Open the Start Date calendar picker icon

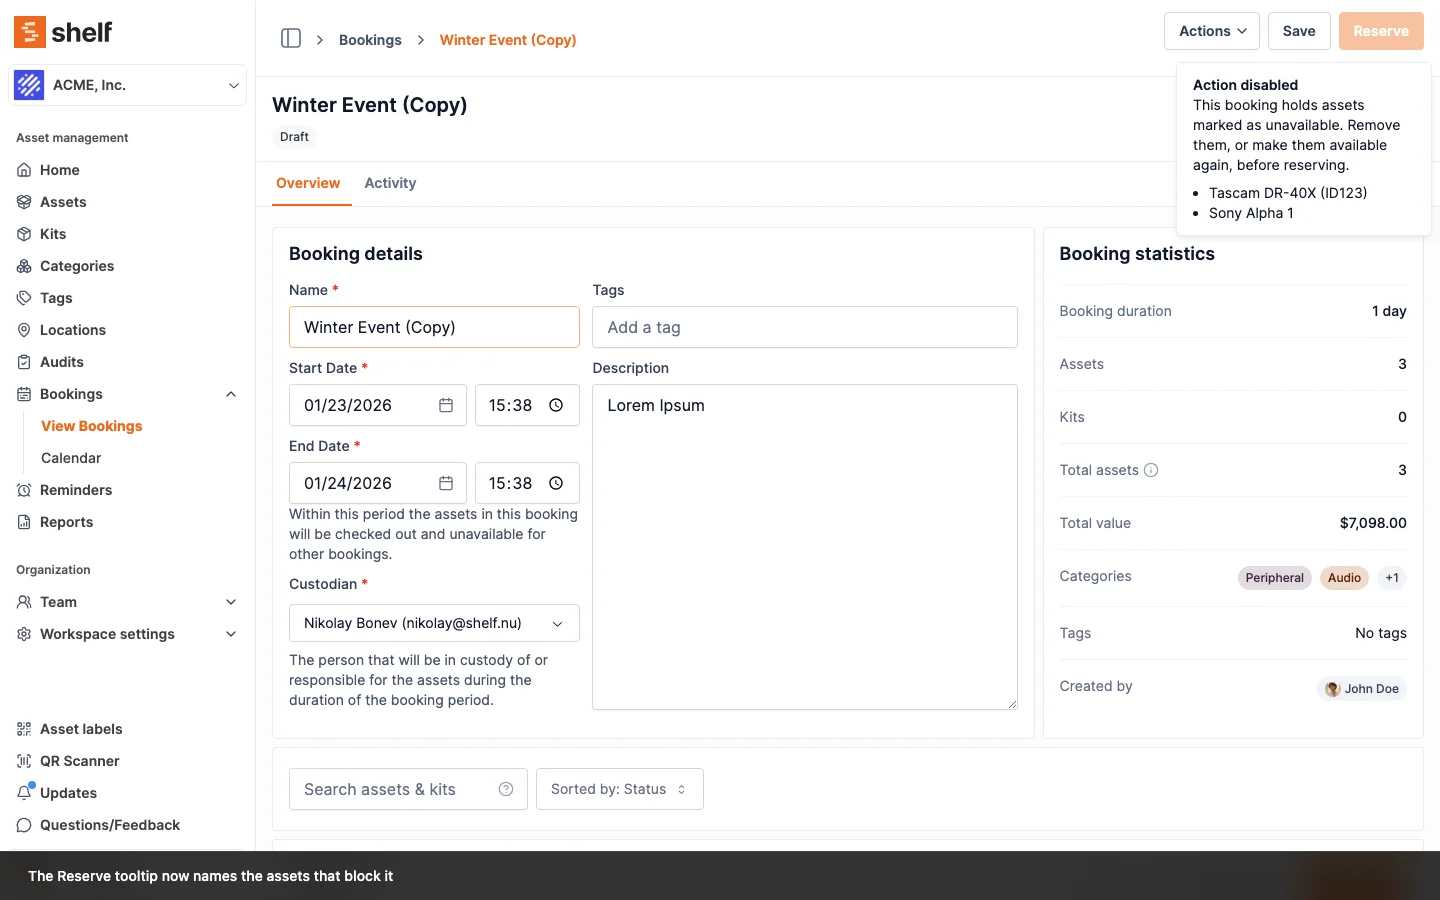pyautogui.click(x=446, y=405)
